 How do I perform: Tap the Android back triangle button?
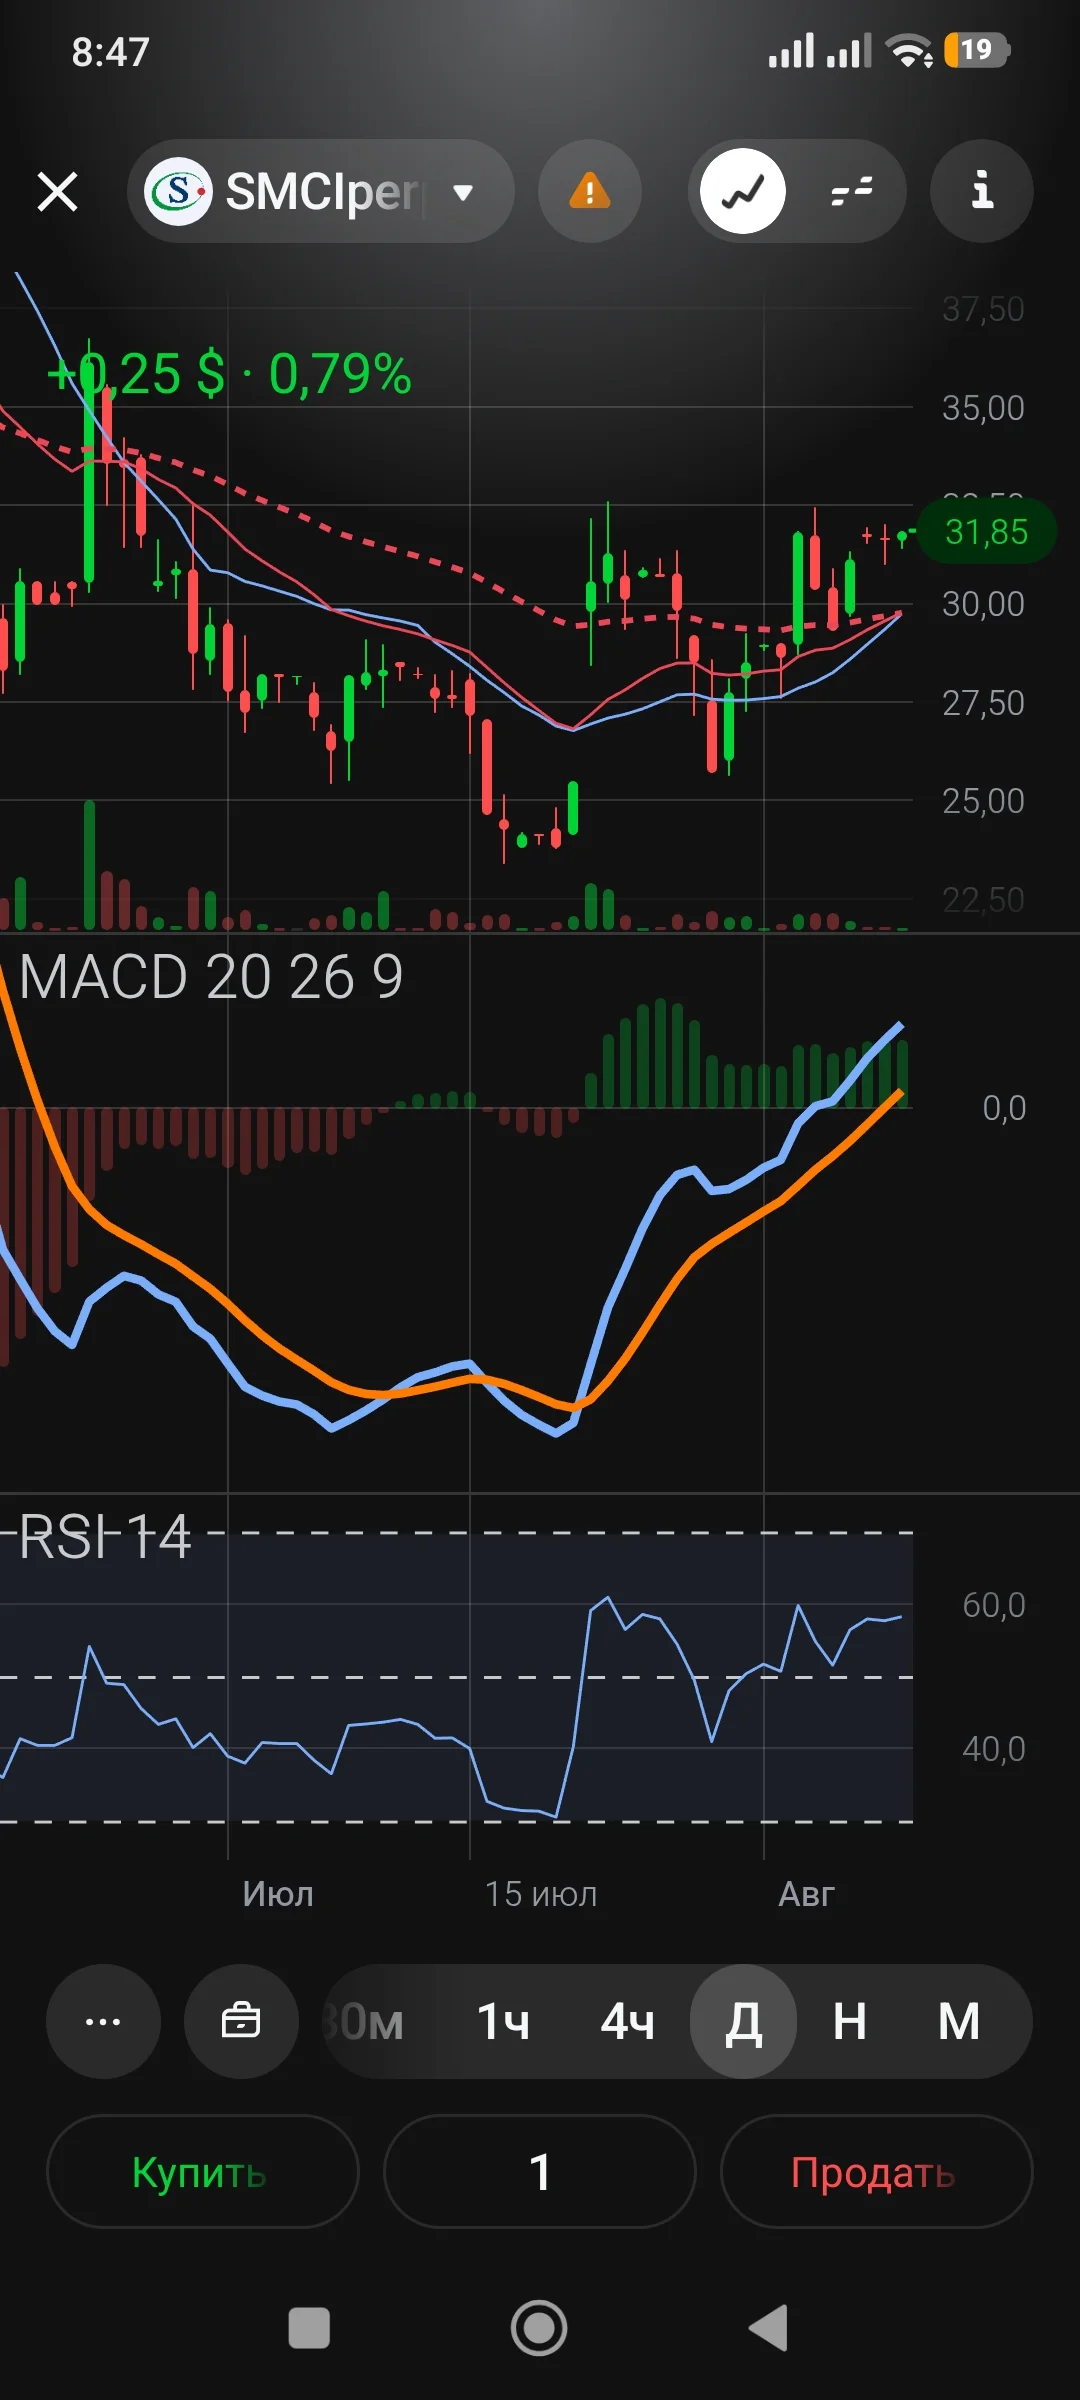(769, 2328)
